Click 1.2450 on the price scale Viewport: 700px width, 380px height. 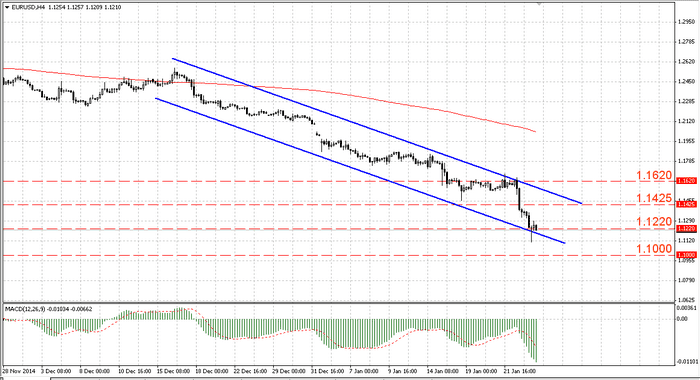(686, 82)
